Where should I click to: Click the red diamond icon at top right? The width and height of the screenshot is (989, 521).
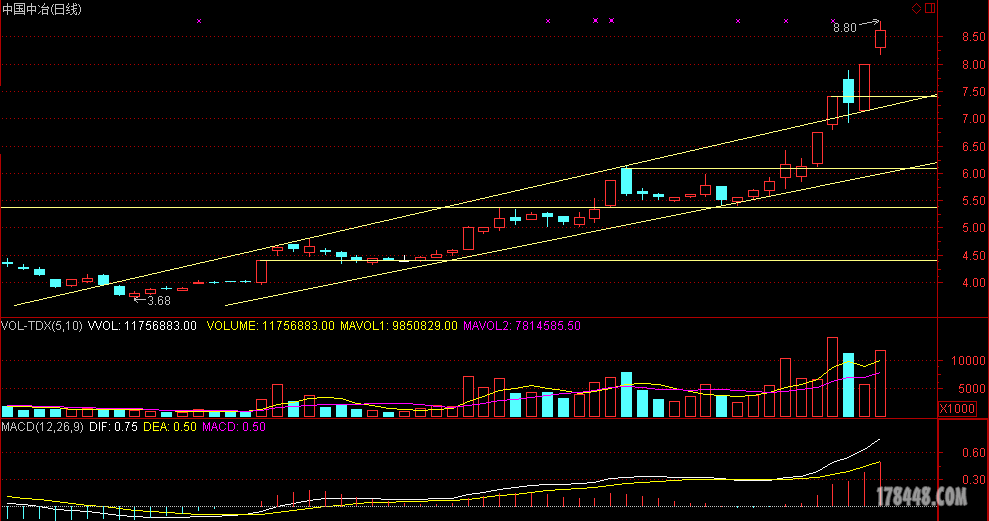916,8
